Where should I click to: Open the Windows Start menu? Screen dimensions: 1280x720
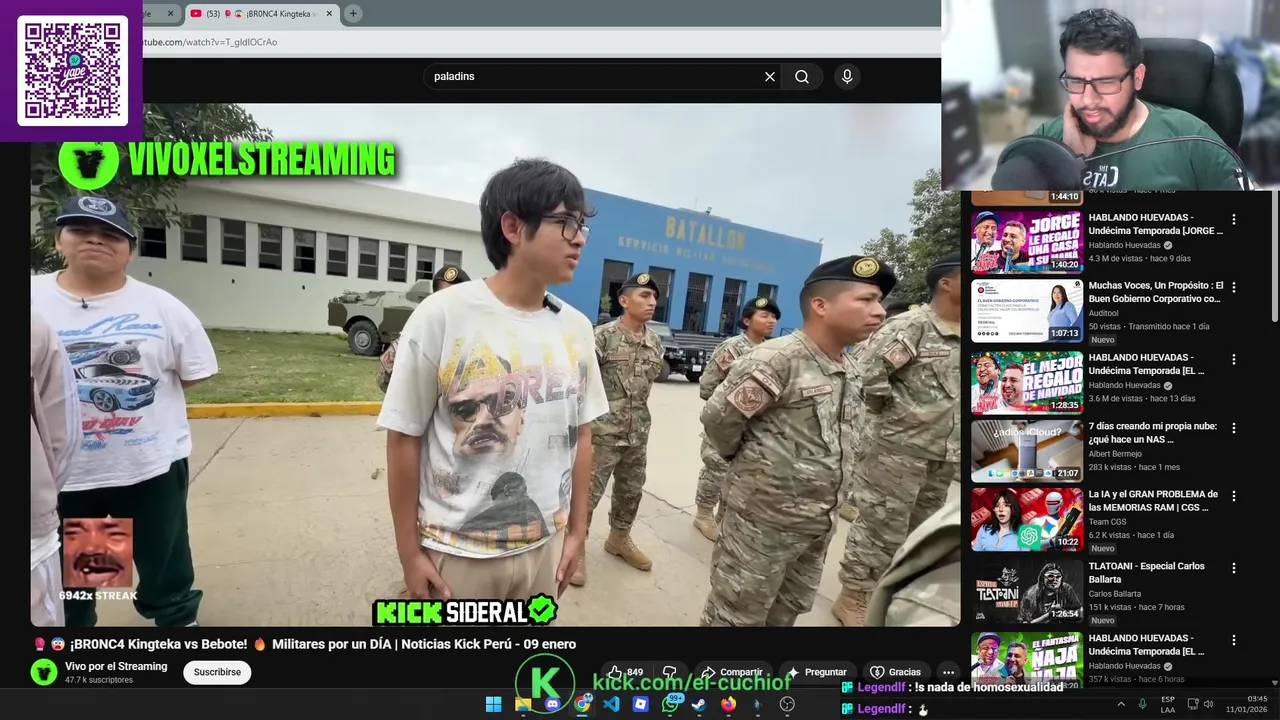pyautogui.click(x=493, y=704)
